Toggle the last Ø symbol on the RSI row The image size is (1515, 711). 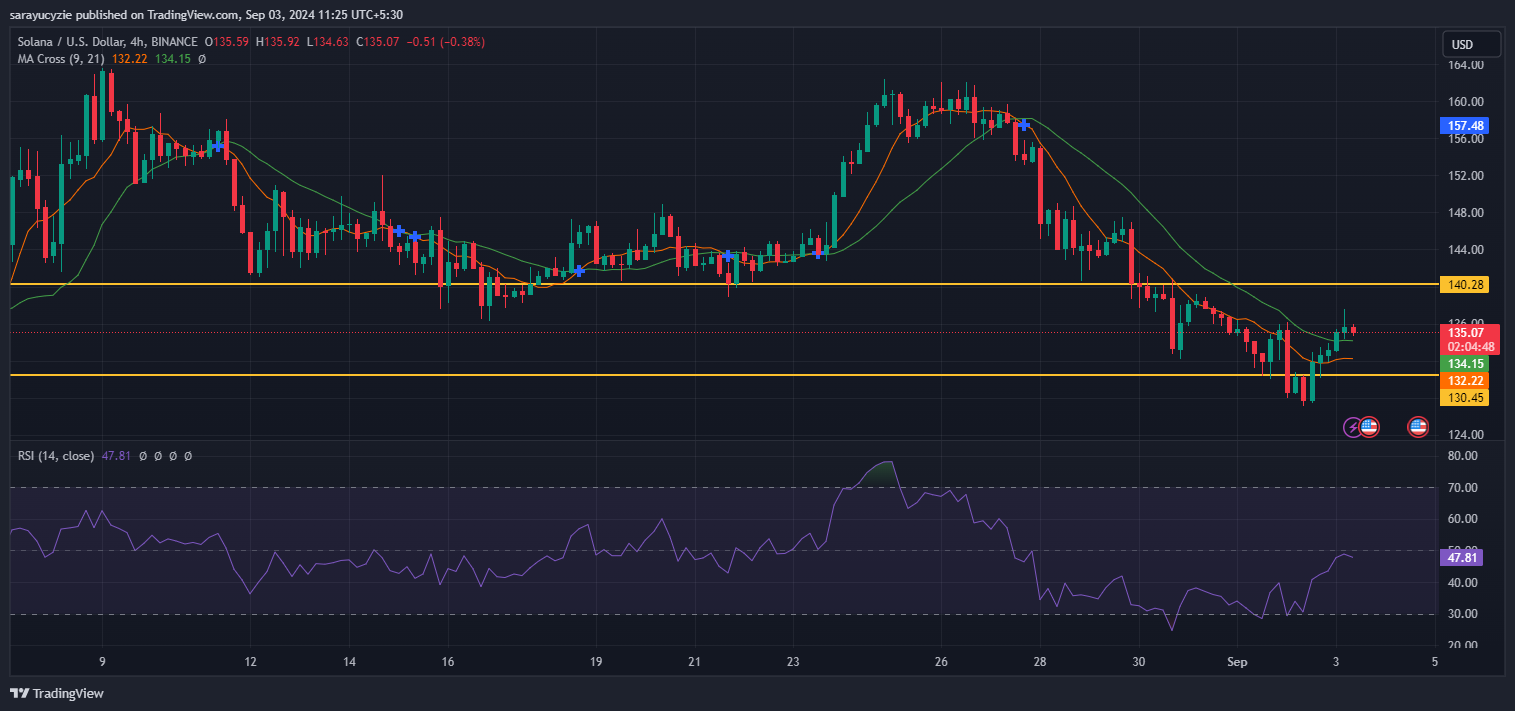188,455
